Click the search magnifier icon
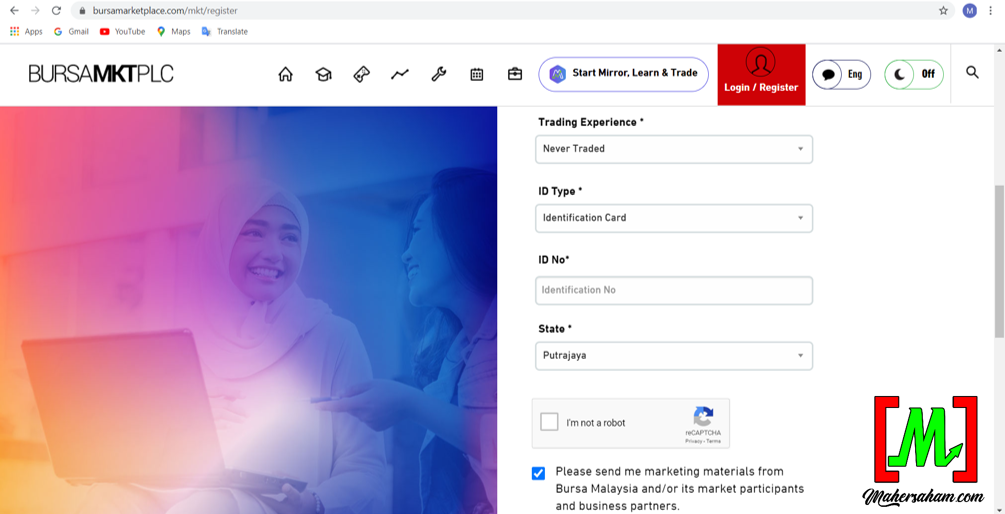The height and width of the screenshot is (514, 1005). coord(972,73)
